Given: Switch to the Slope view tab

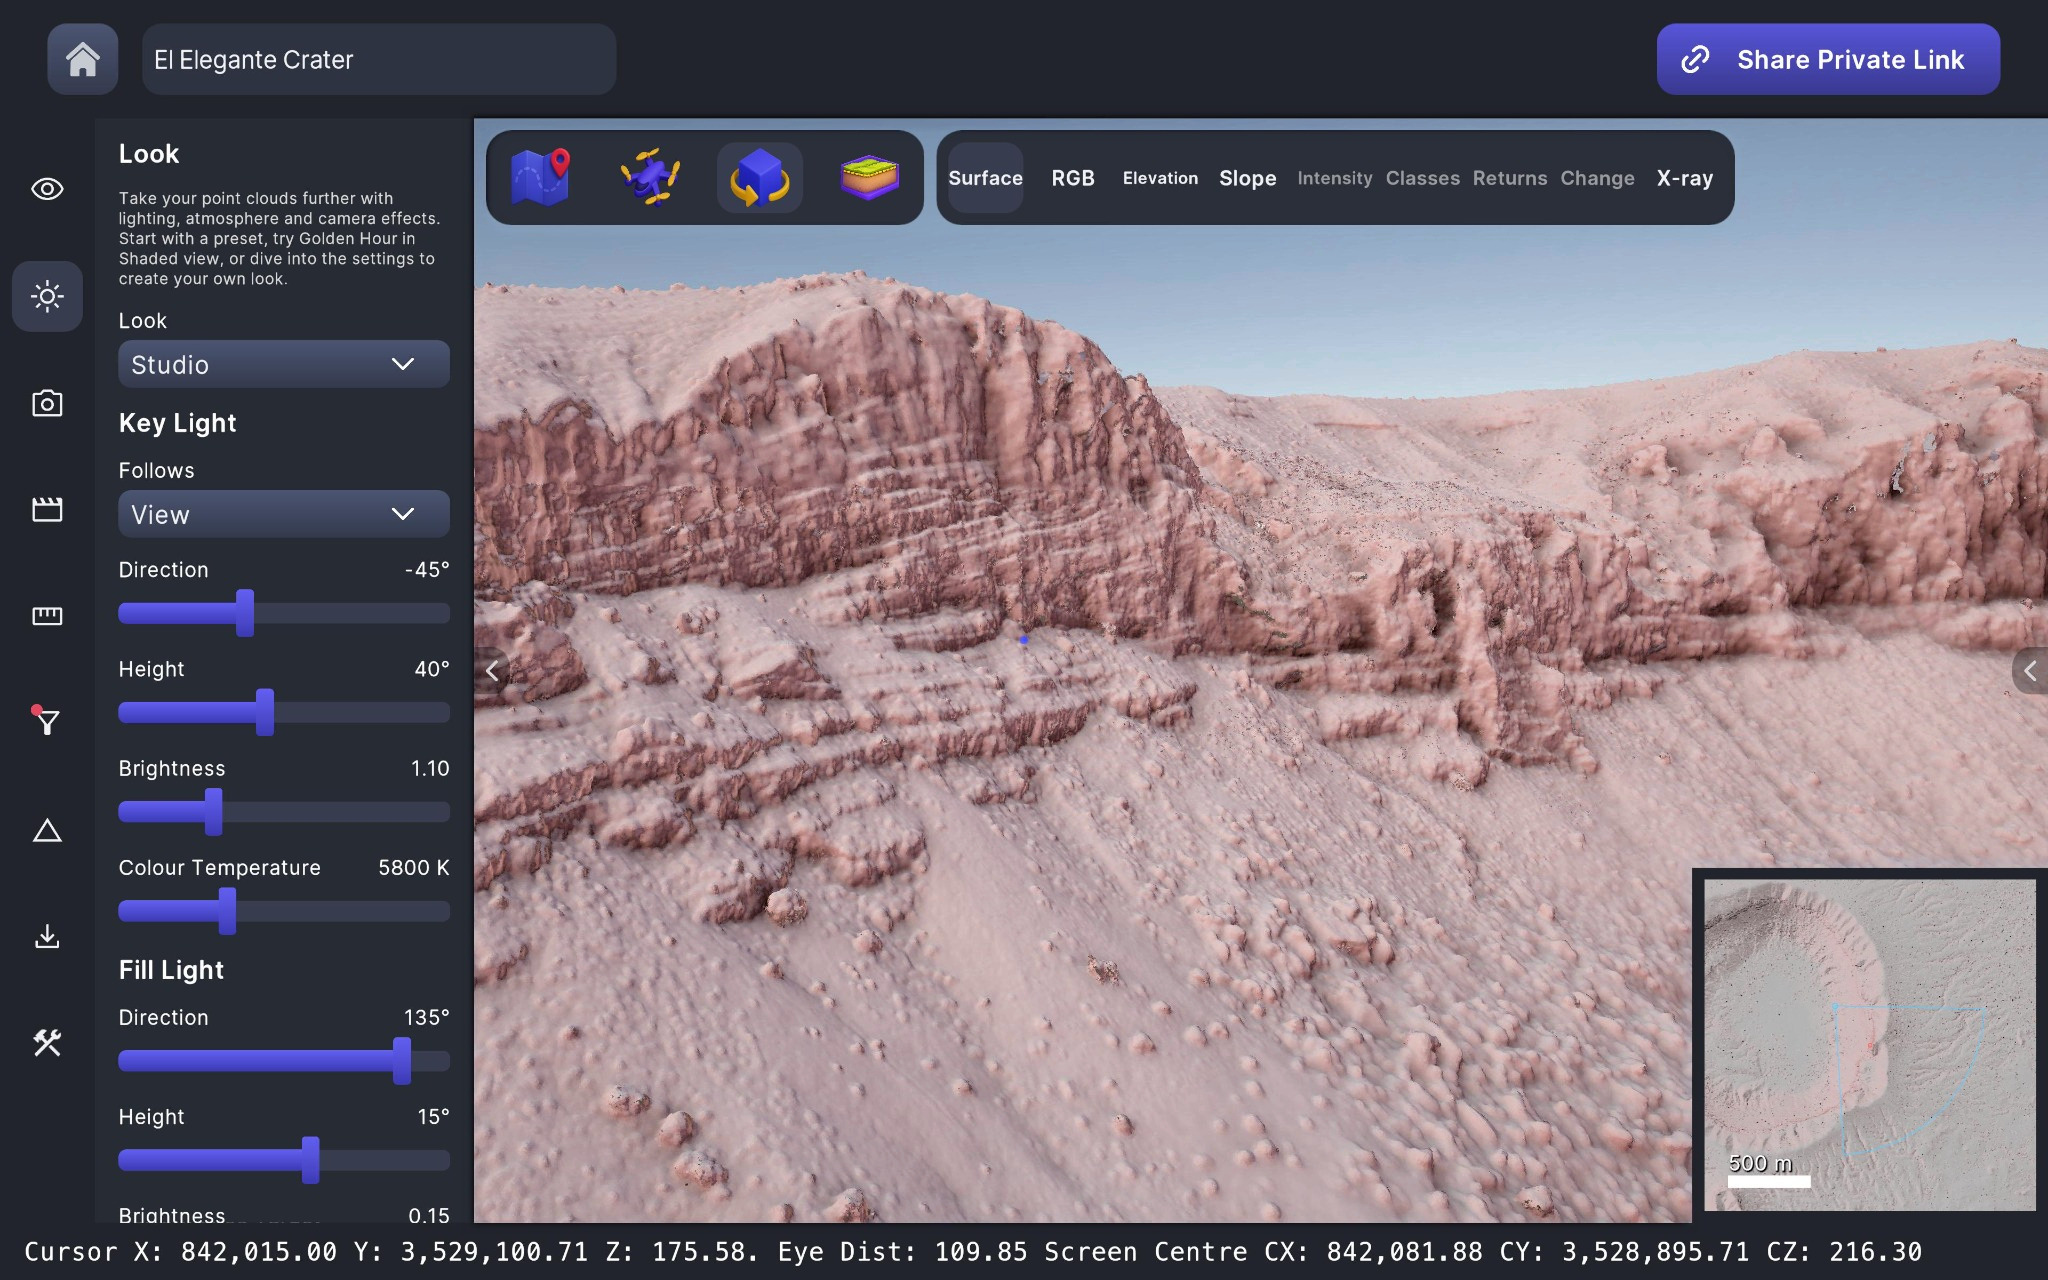Looking at the screenshot, I should [x=1247, y=178].
